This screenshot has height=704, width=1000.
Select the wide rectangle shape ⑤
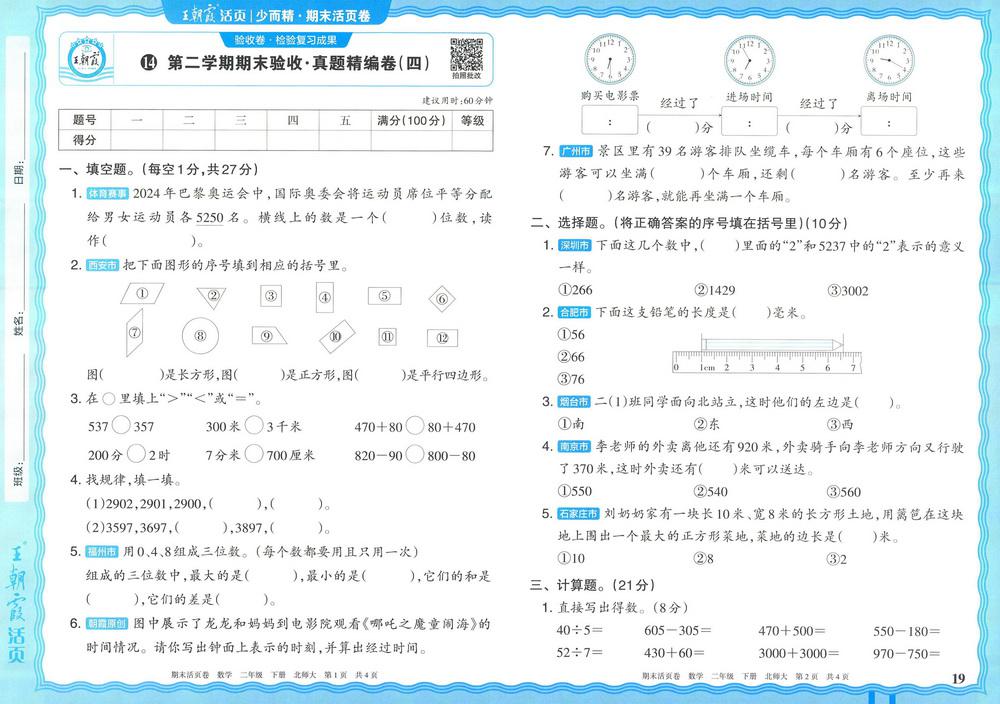pyautogui.click(x=385, y=295)
